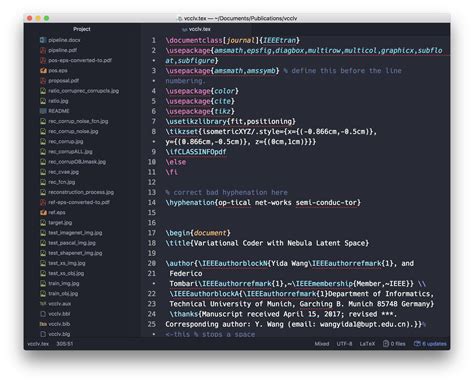
Task: Click the rec_fcn.jpg image icon
Action: [x=43, y=182]
